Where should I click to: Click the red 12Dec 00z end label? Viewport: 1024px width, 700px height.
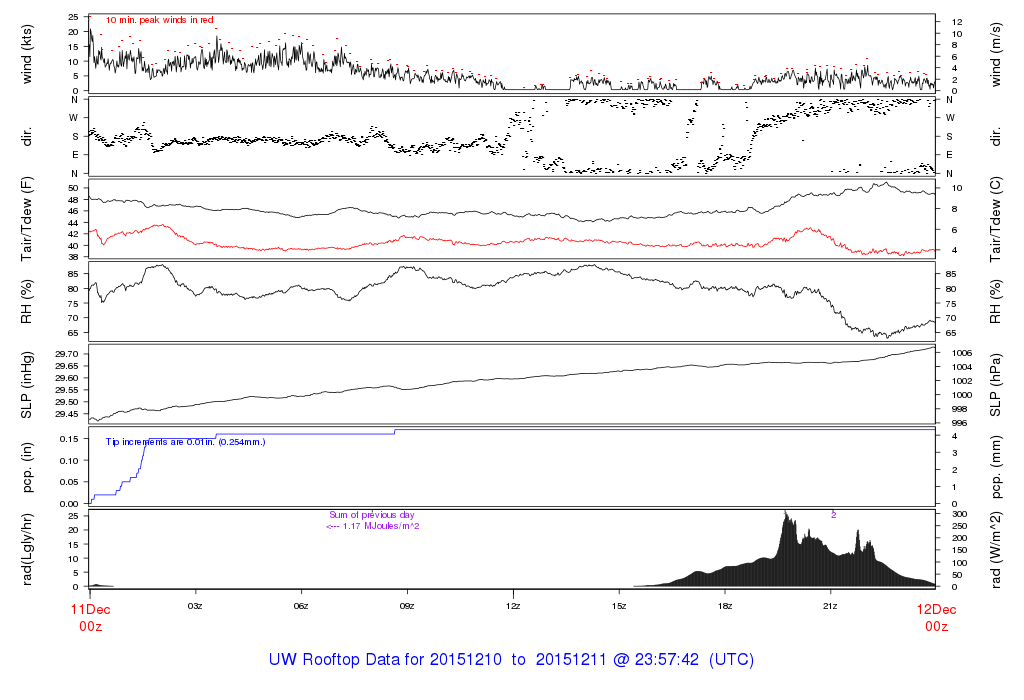pyautogui.click(x=935, y=617)
